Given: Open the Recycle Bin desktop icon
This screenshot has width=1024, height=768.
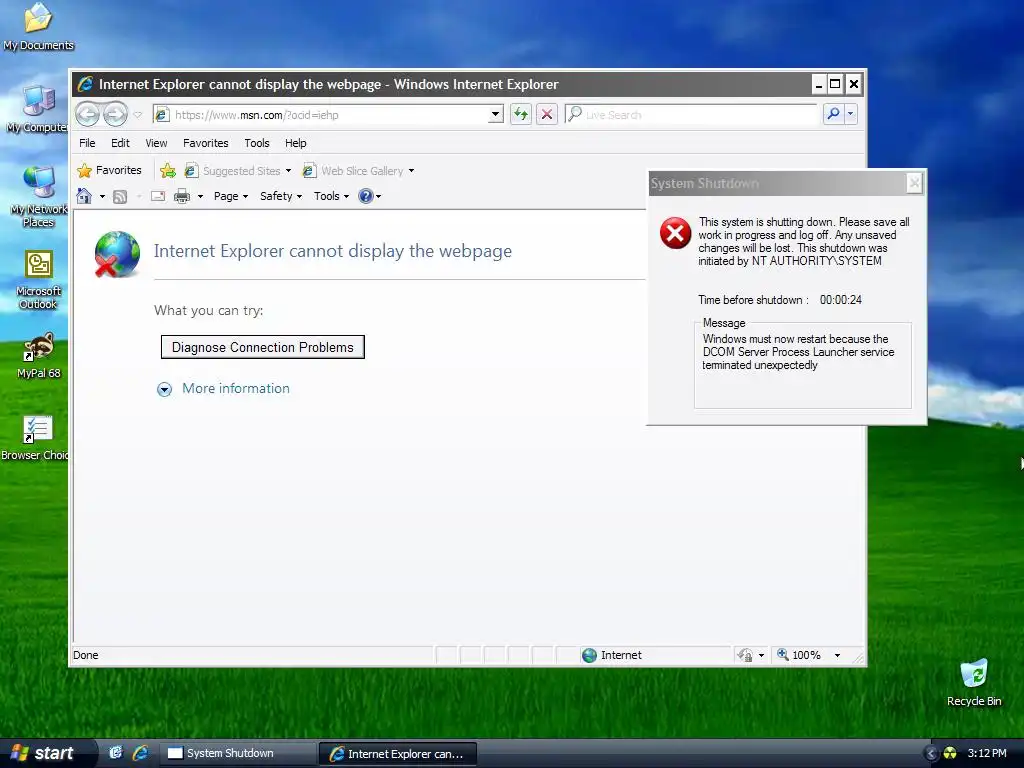Looking at the screenshot, I should click(x=974, y=683).
